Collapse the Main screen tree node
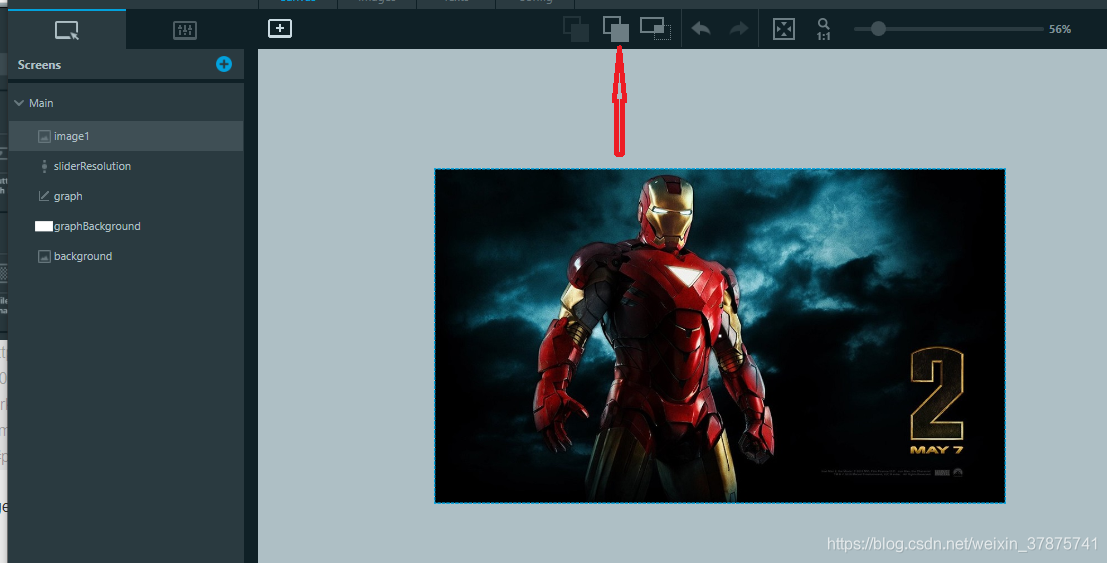This screenshot has height=563, width=1107. pyautogui.click(x=19, y=103)
